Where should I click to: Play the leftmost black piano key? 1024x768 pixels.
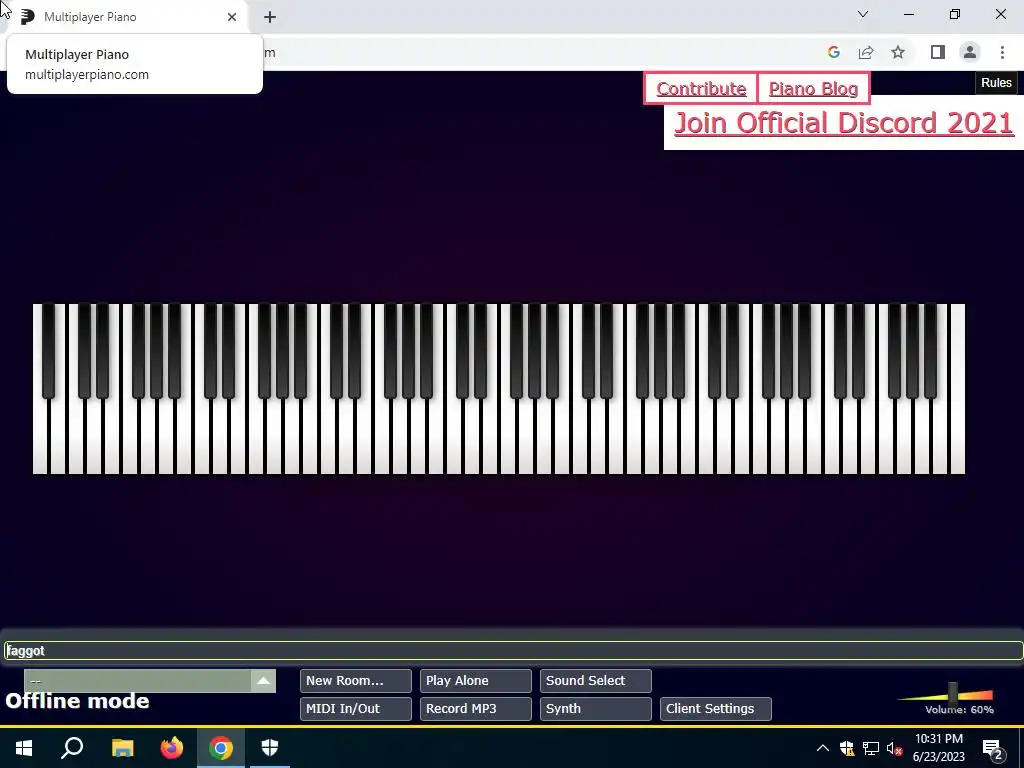pos(48,351)
